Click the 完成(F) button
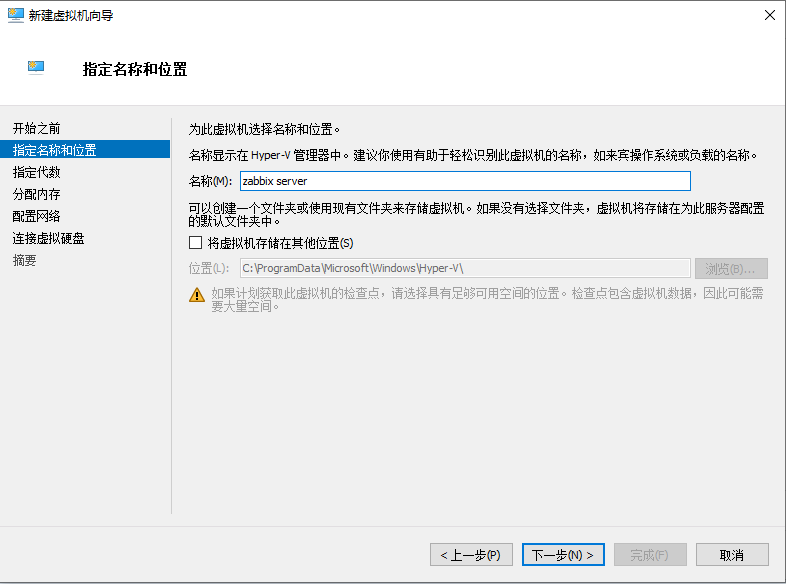This screenshot has height=584, width=786. (x=650, y=555)
